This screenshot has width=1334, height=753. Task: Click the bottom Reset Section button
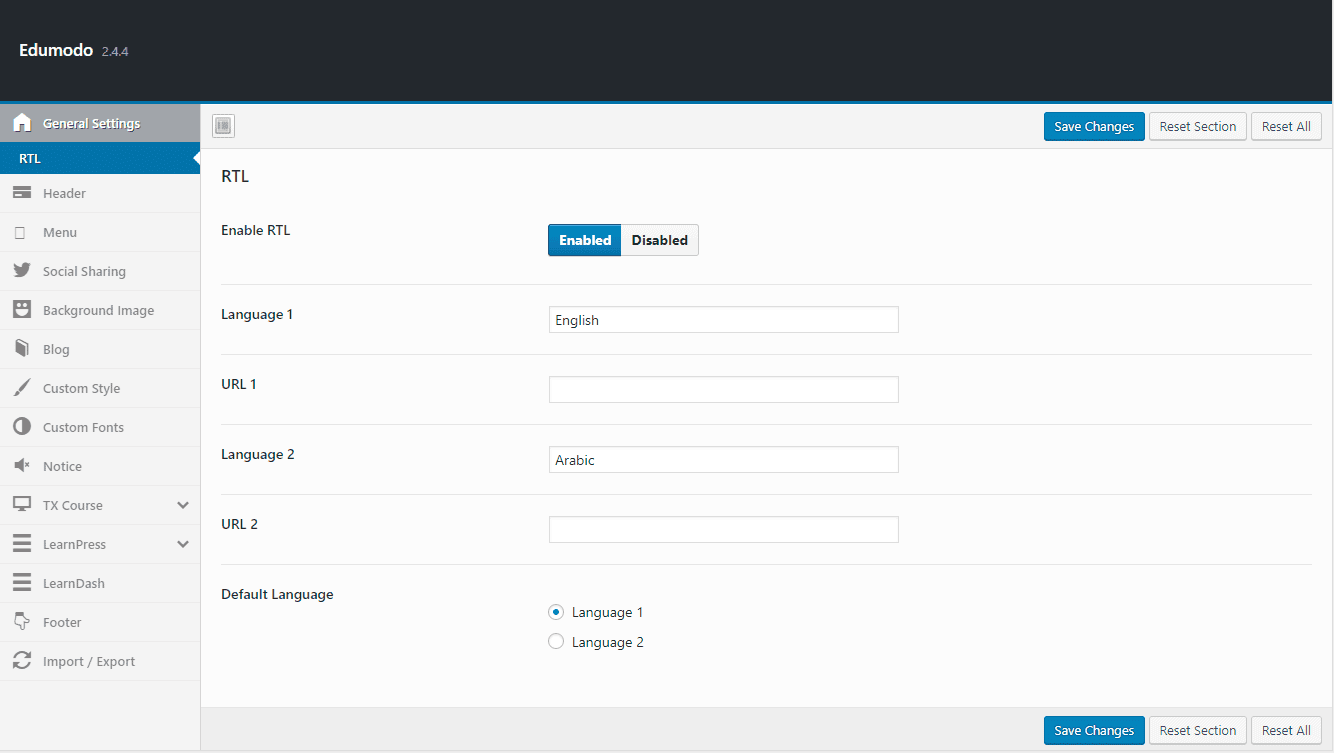1197,730
